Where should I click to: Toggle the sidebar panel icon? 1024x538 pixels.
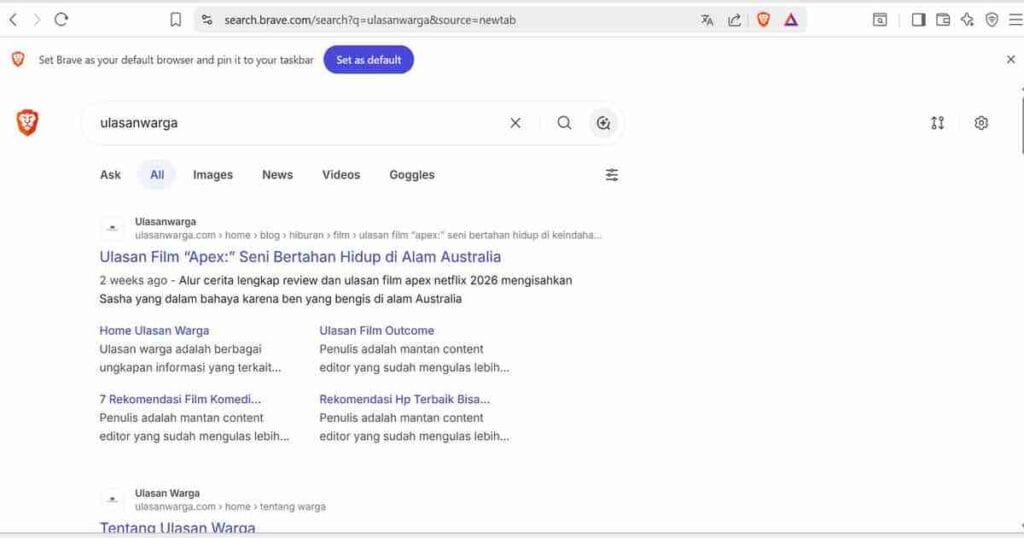click(x=918, y=20)
